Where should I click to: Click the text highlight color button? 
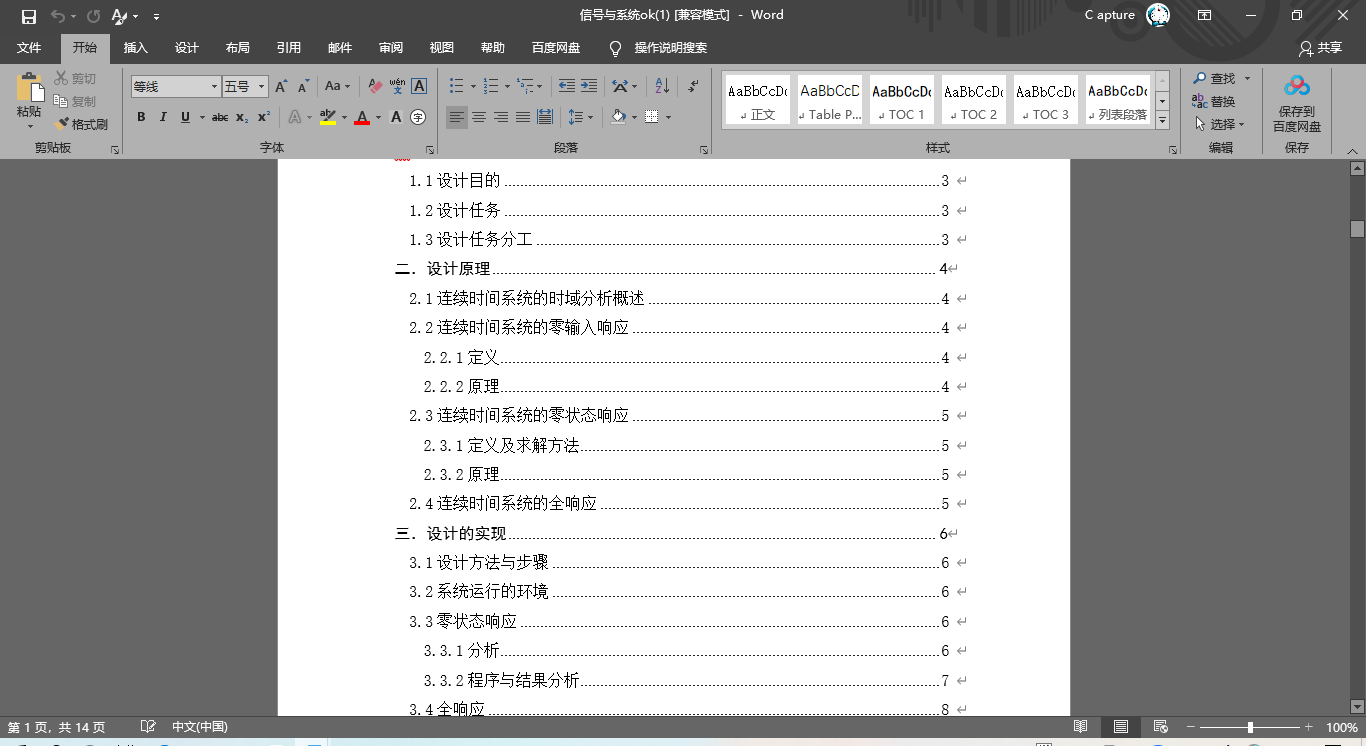(328, 117)
